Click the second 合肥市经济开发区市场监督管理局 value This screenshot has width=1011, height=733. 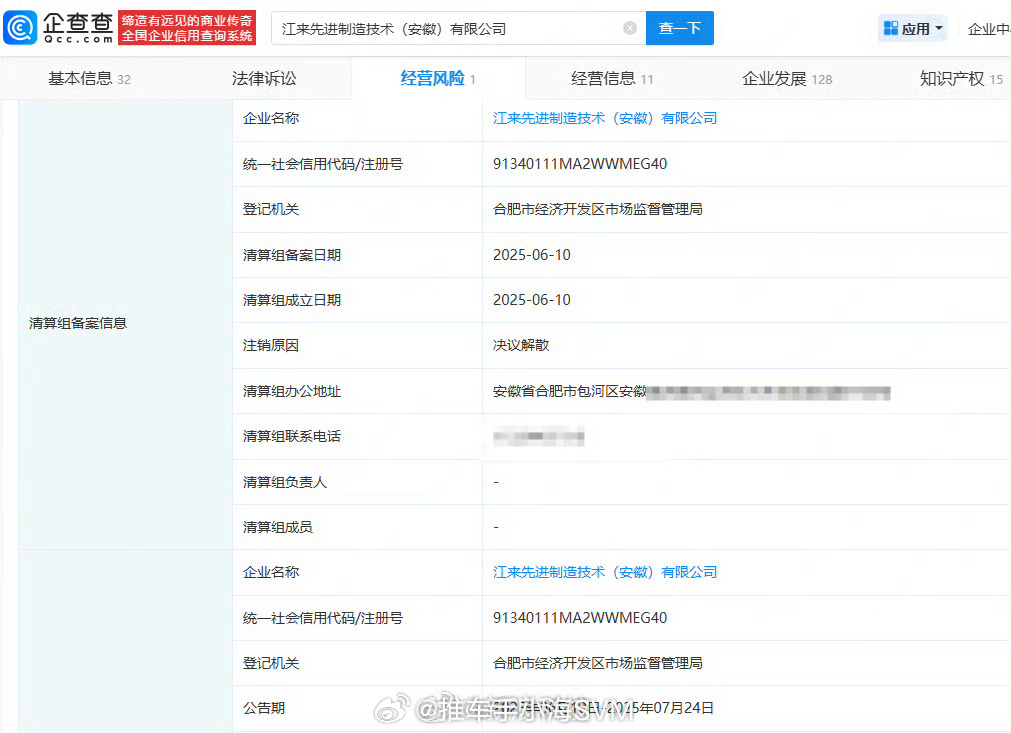pyautogui.click(x=598, y=663)
